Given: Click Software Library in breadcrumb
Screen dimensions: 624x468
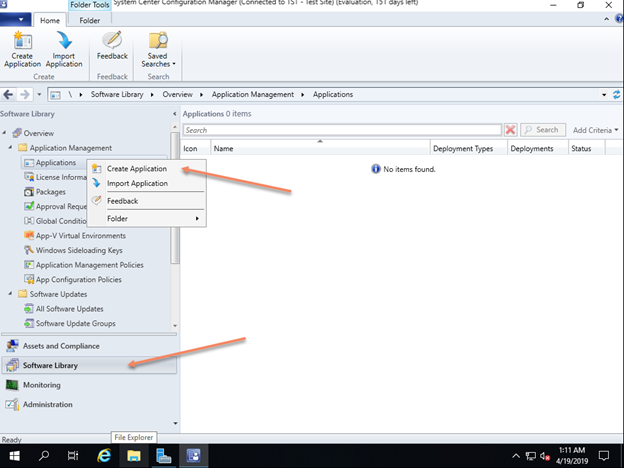Looking at the screenshot, I should coord(117,94).
